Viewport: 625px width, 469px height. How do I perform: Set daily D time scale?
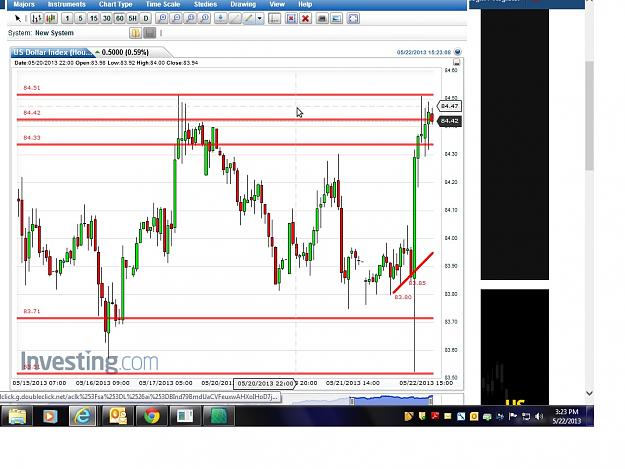[x=146, y=18]
